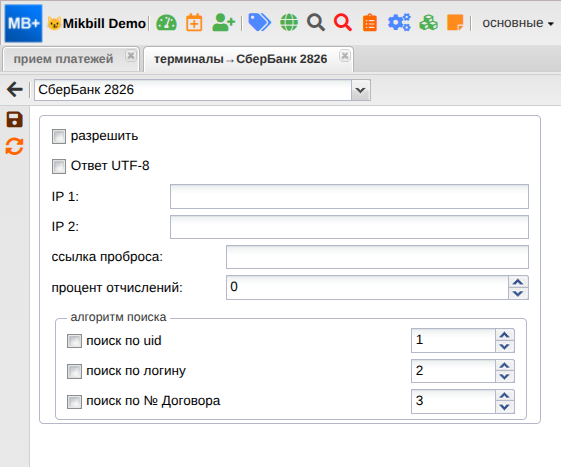Click the orange sticky note icon
Screen dimensions: 561x467
coord(455,23)
